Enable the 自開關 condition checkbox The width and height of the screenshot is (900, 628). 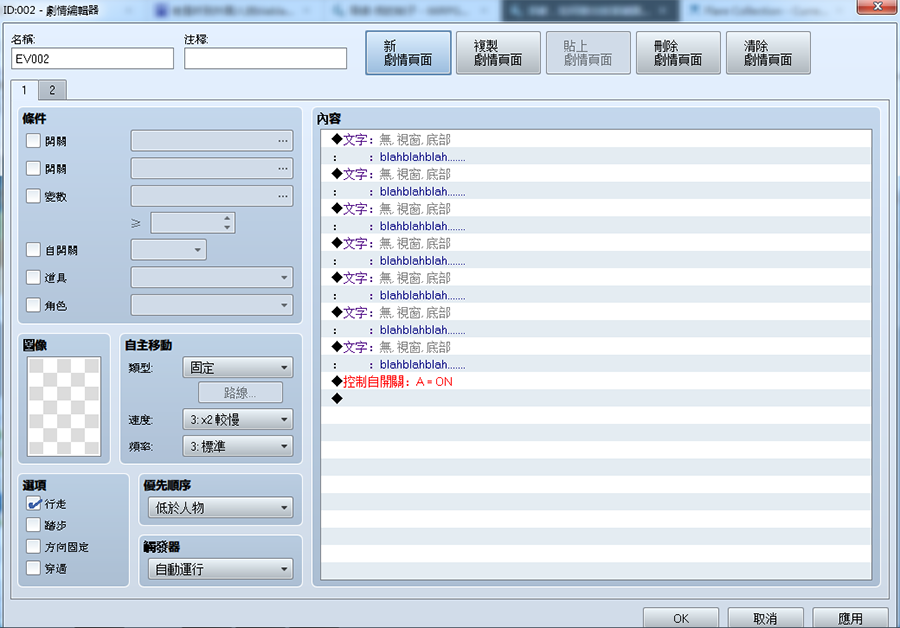click(x=33, y=250)
